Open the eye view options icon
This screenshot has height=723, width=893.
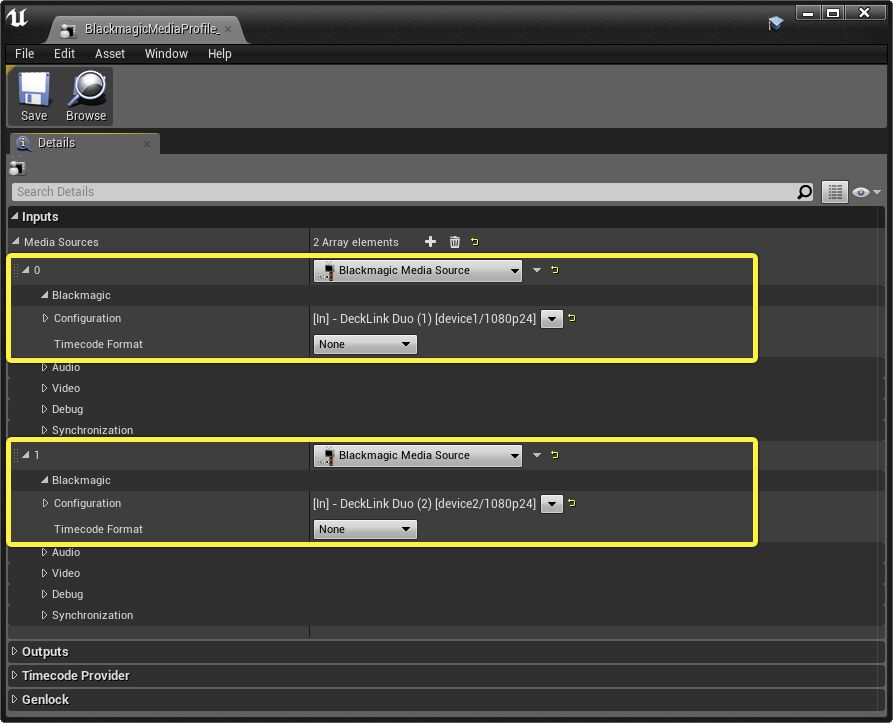pos(858,191)
